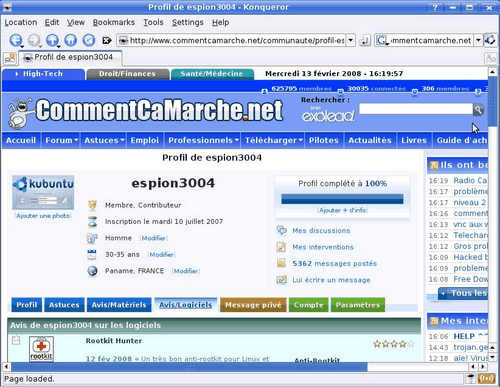The image size is (500, 387).
Task: Click the RSS icon on Ils ont panel
Action: click(434, 165)
